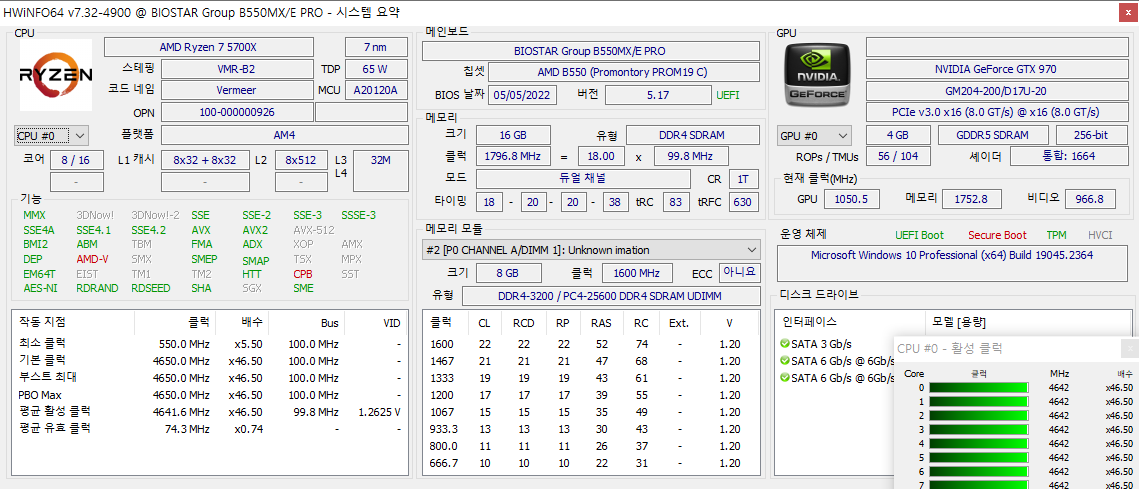Click the GDDR5 SDRAM memory type field

[993, 136]
